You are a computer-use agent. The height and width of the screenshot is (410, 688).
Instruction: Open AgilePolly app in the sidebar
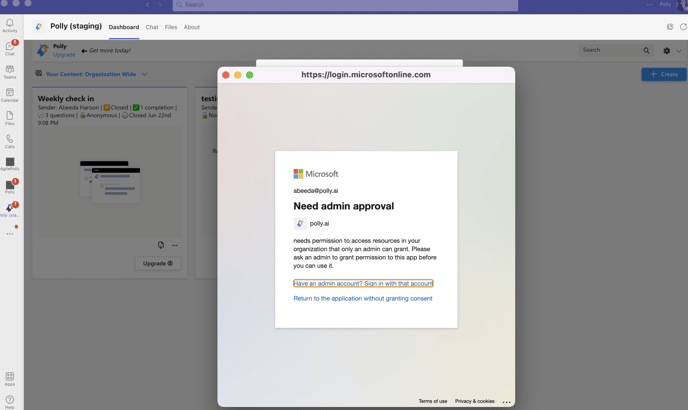pyautogui.click(x=10, y=164)
